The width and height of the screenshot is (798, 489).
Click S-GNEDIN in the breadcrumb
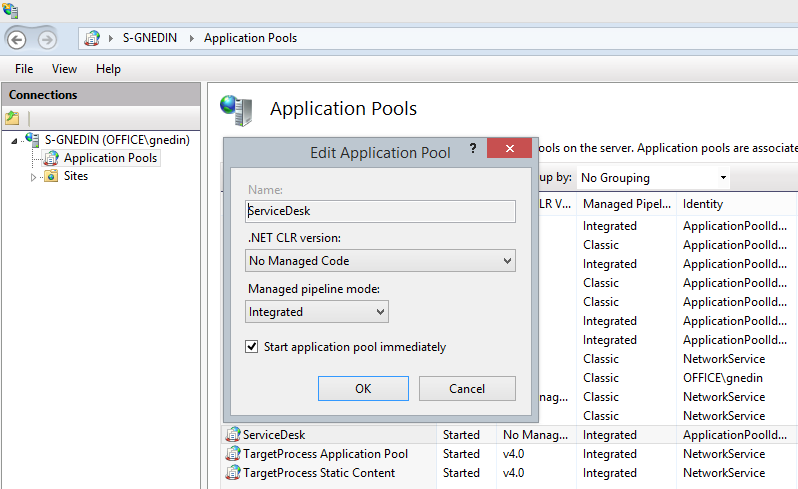tap(150, 38)
